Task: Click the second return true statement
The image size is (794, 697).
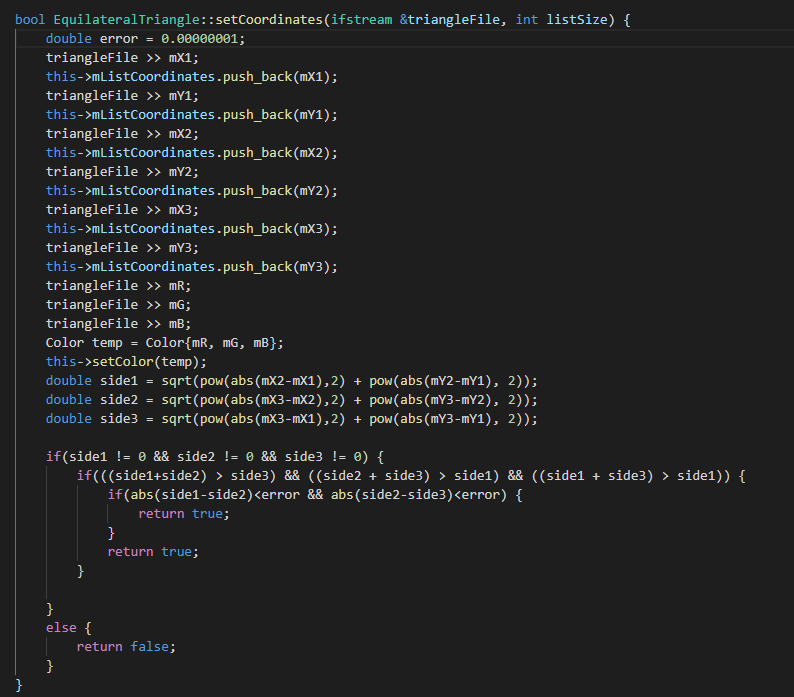Action: (x=153, y=552)
